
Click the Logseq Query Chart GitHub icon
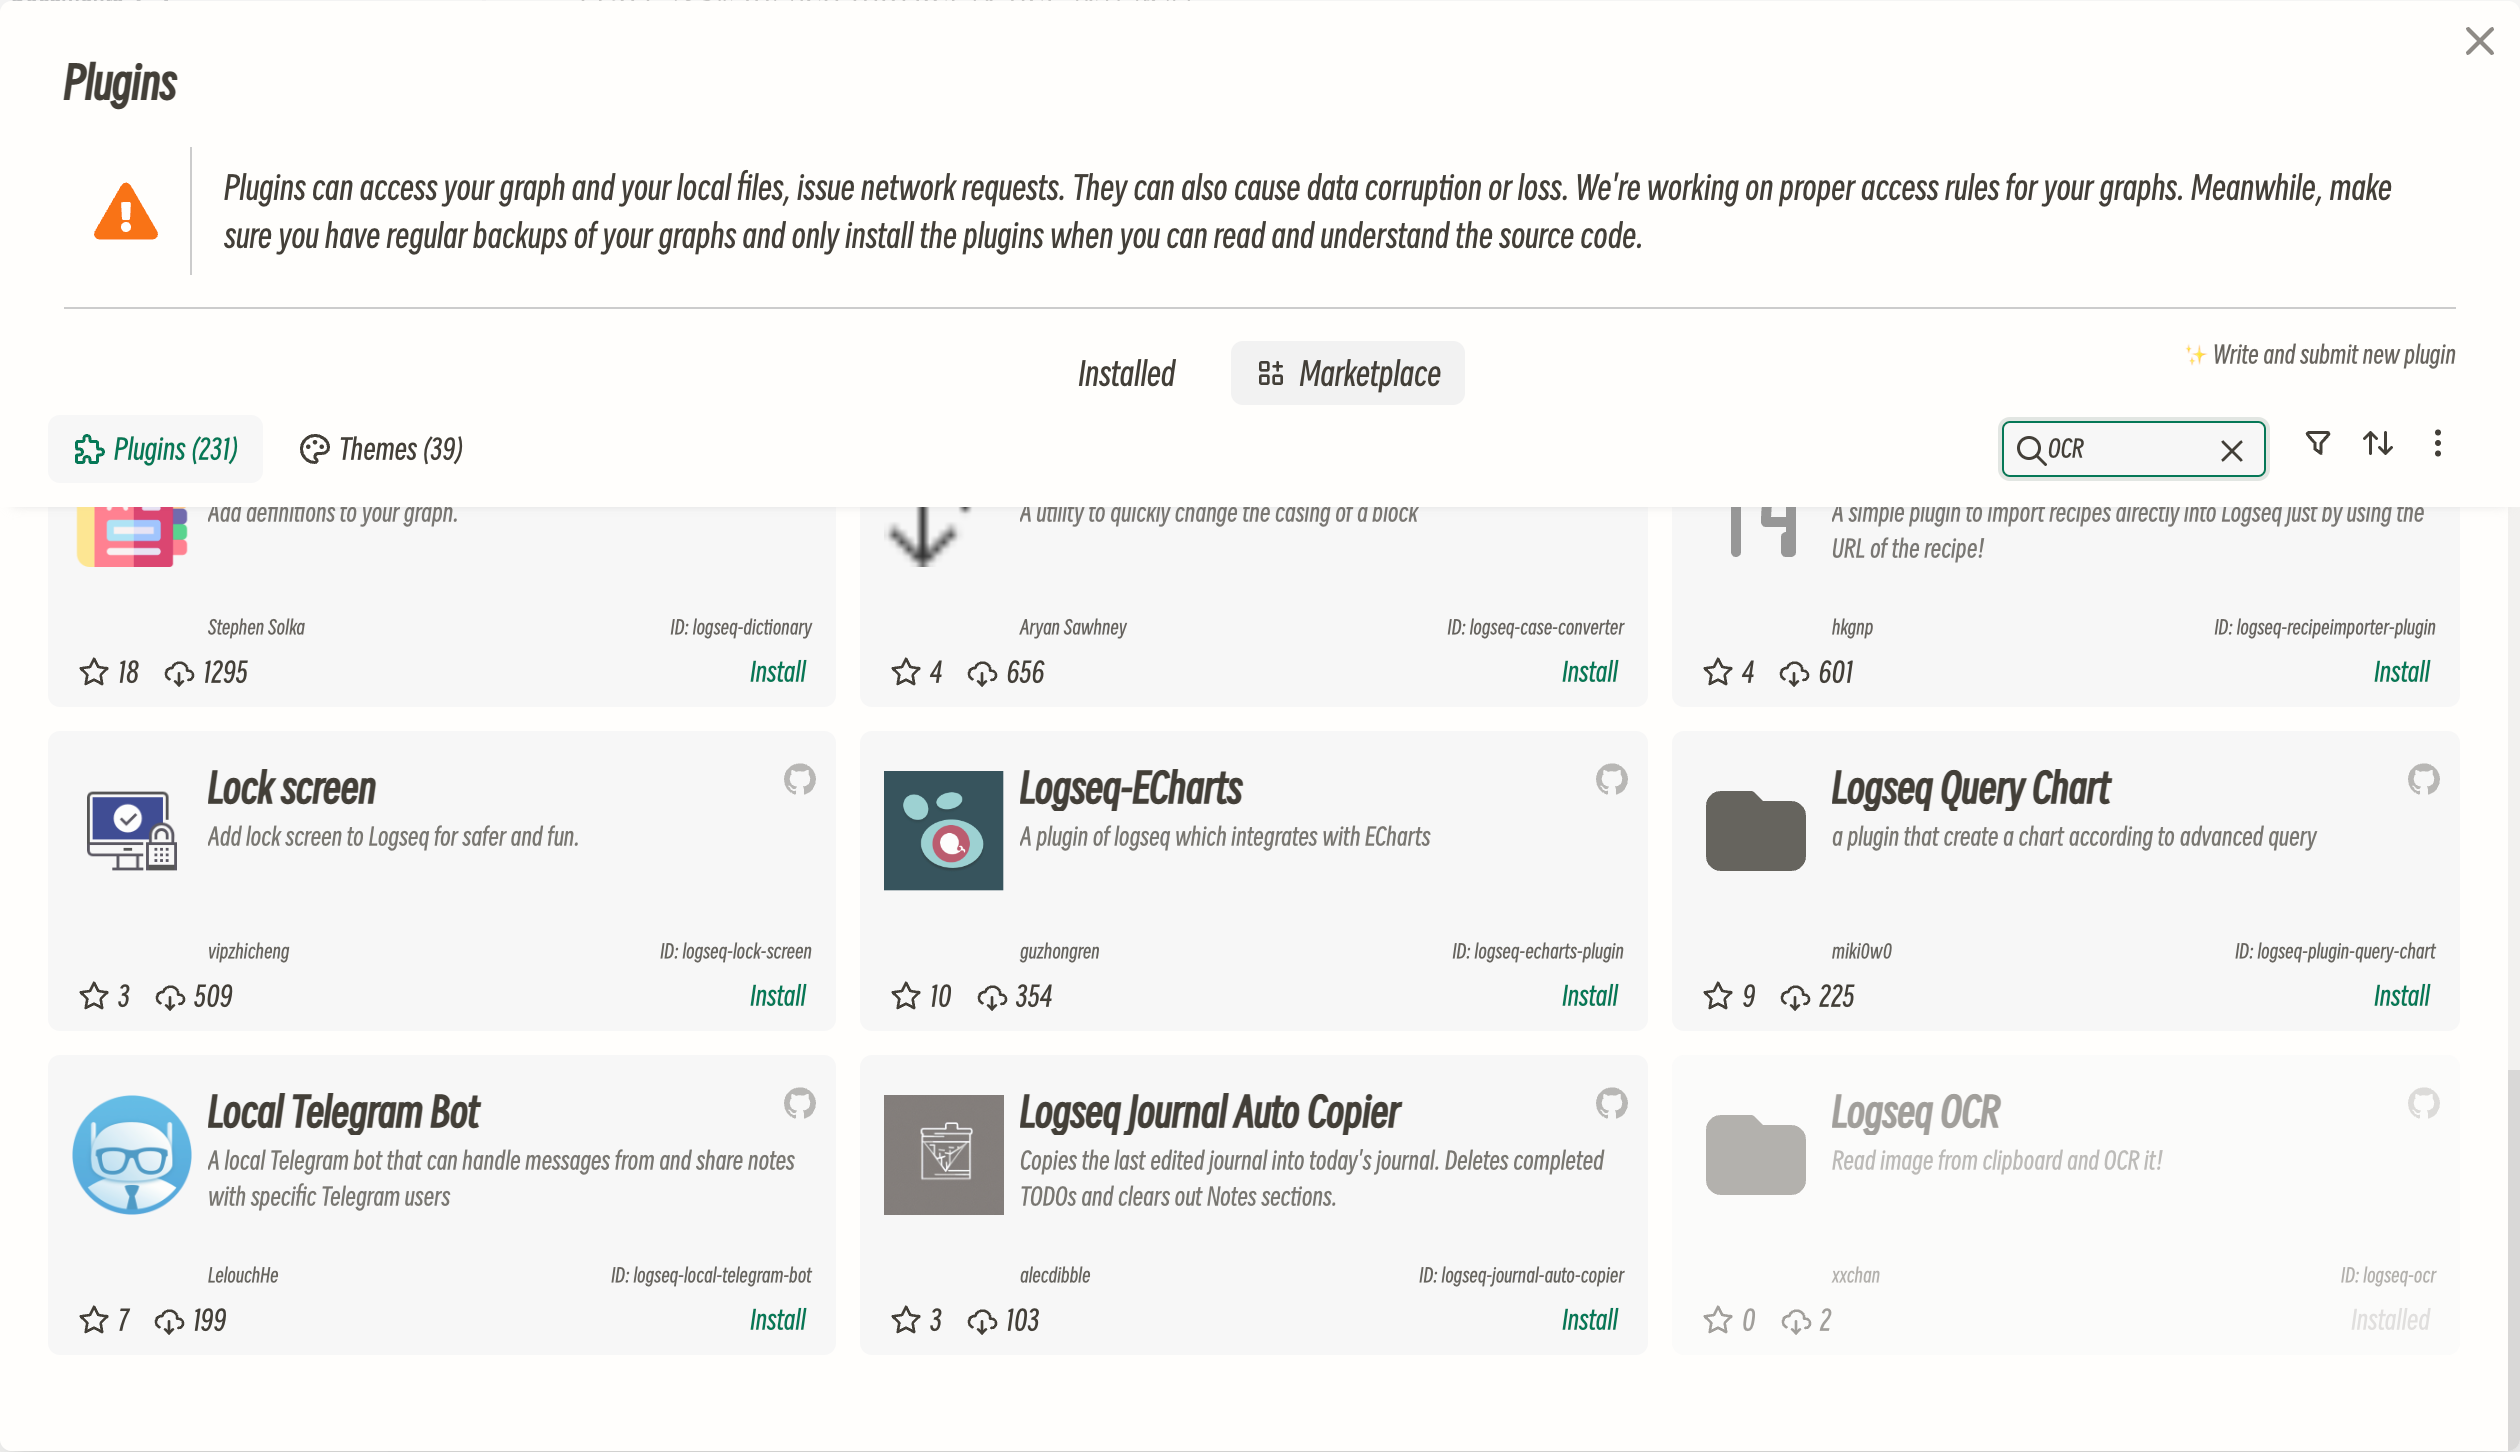[2423, 780]
